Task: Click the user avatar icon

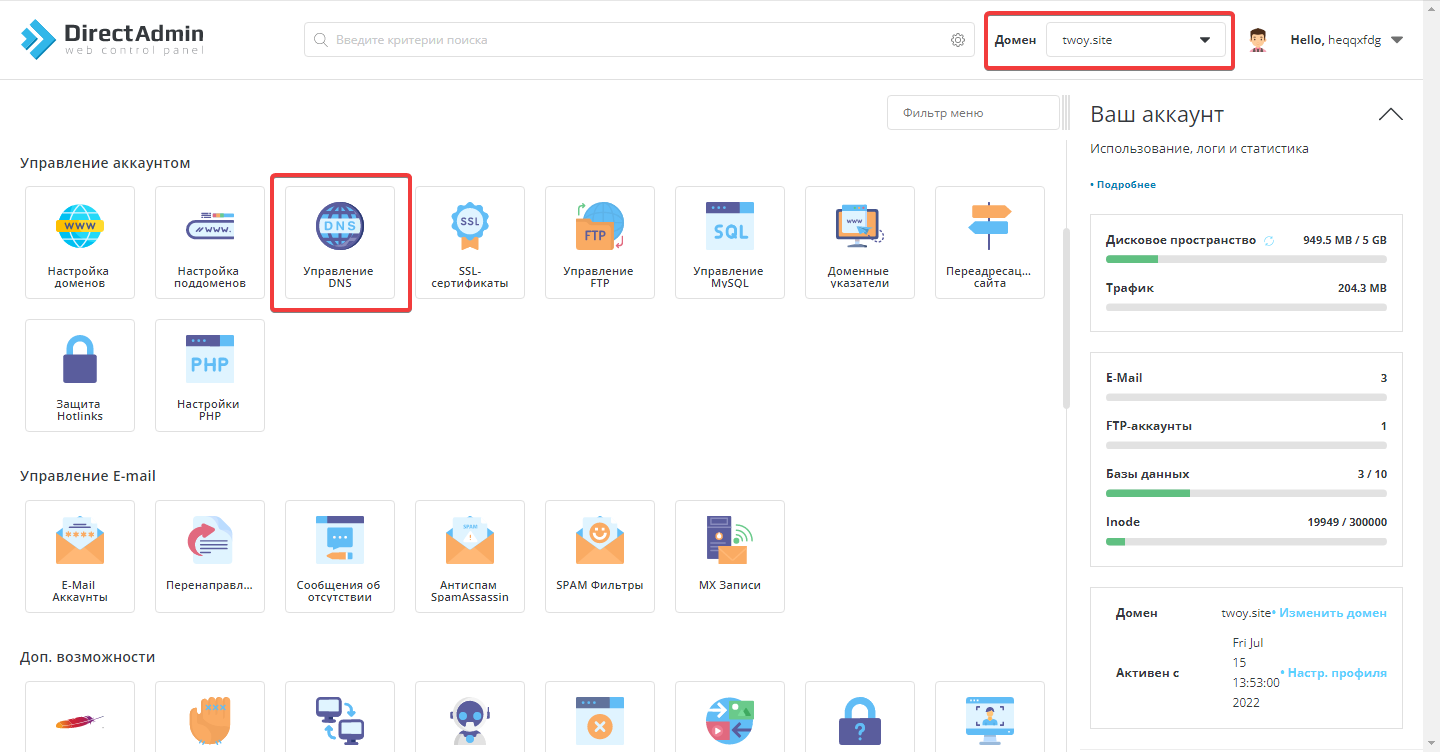Action: pyautogui.click(x=1258, y=40)
